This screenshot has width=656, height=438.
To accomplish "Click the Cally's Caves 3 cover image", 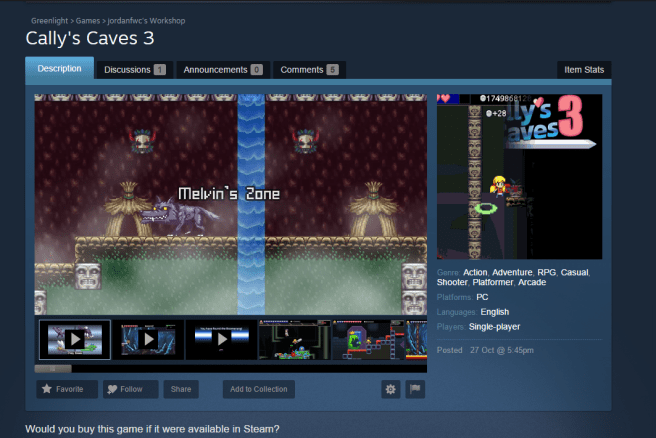I will tap(519, 176).
